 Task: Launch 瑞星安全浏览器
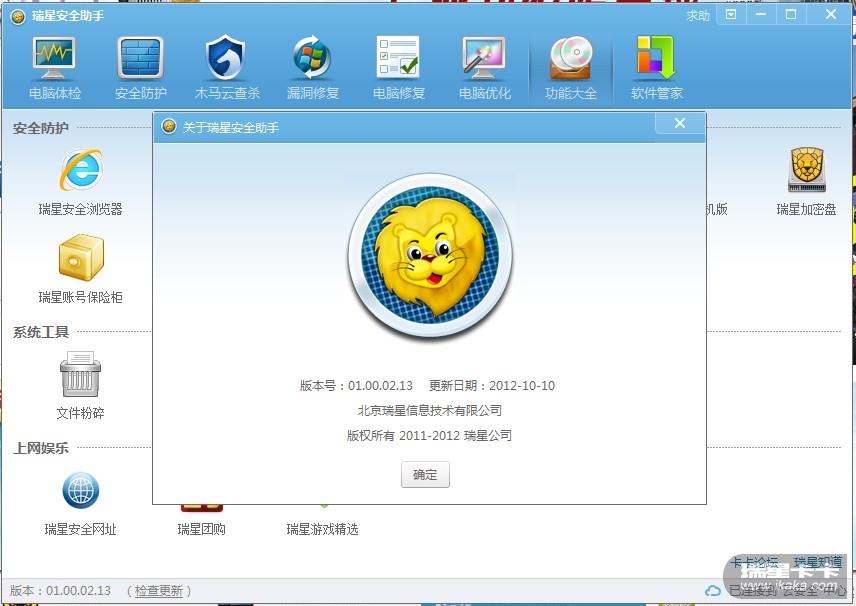[80, 182]
